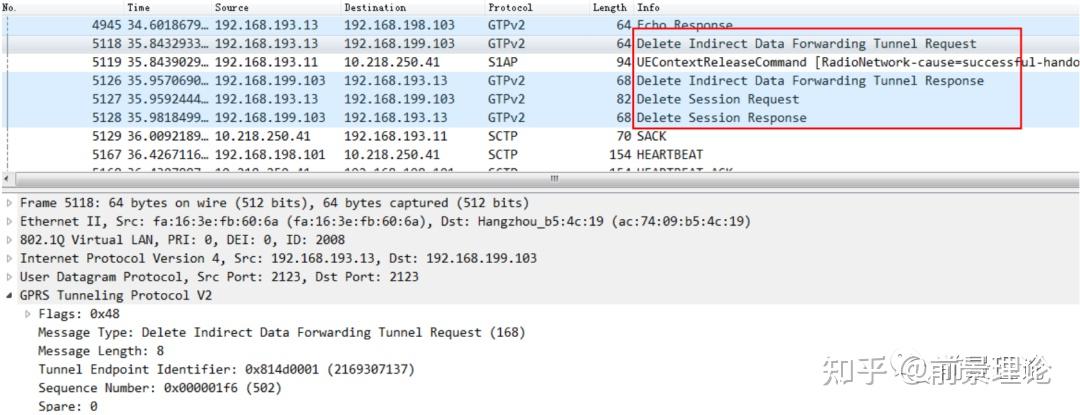Expand the Frame 5118 tree node

(10, 203)
